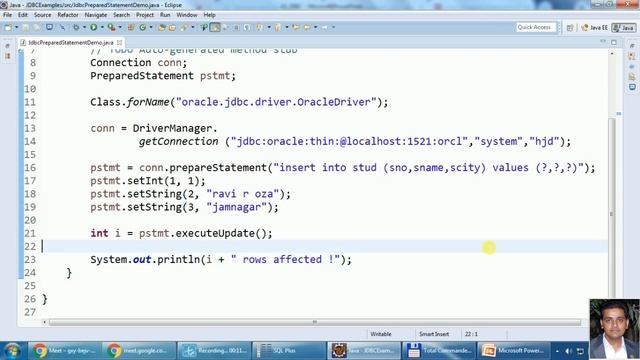Open the Window menu

pos(187,15)
